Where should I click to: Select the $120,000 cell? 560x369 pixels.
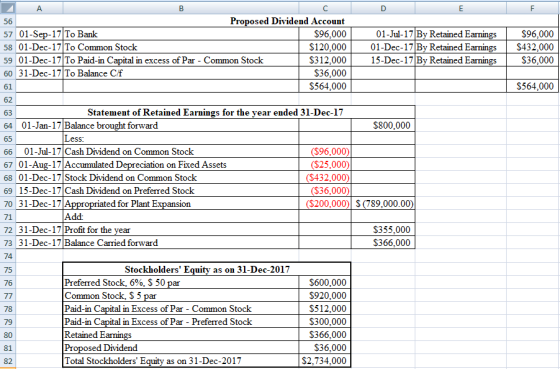(325, 47)
